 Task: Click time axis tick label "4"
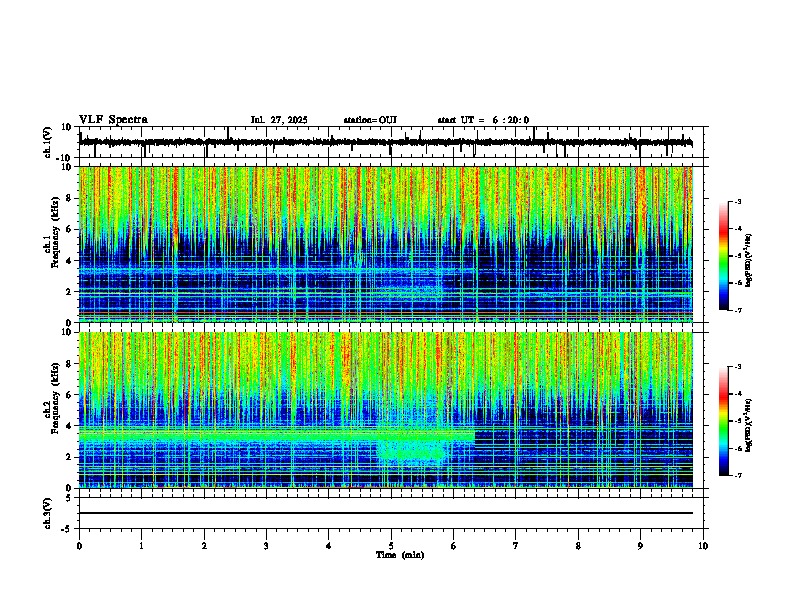tap(329, 546)
